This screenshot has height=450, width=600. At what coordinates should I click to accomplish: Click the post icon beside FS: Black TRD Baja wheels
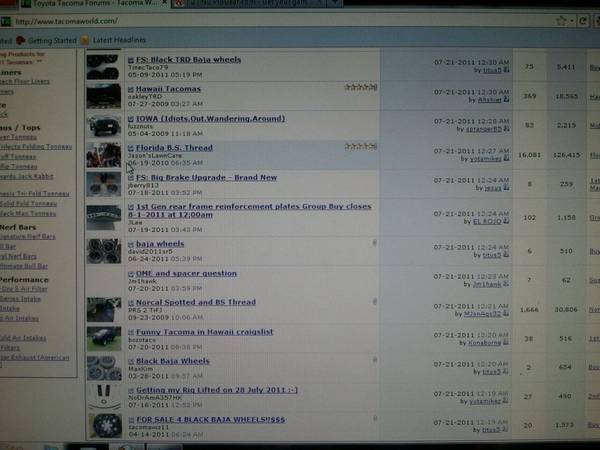tap(130, 60)
